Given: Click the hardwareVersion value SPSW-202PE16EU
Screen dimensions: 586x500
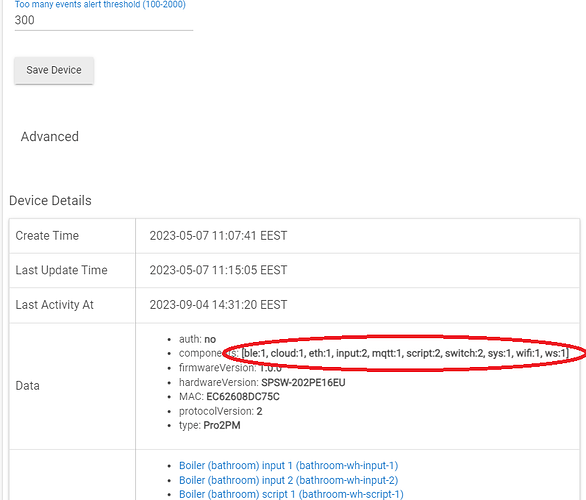Looking at the screenshot, I should tap(303, 383).
